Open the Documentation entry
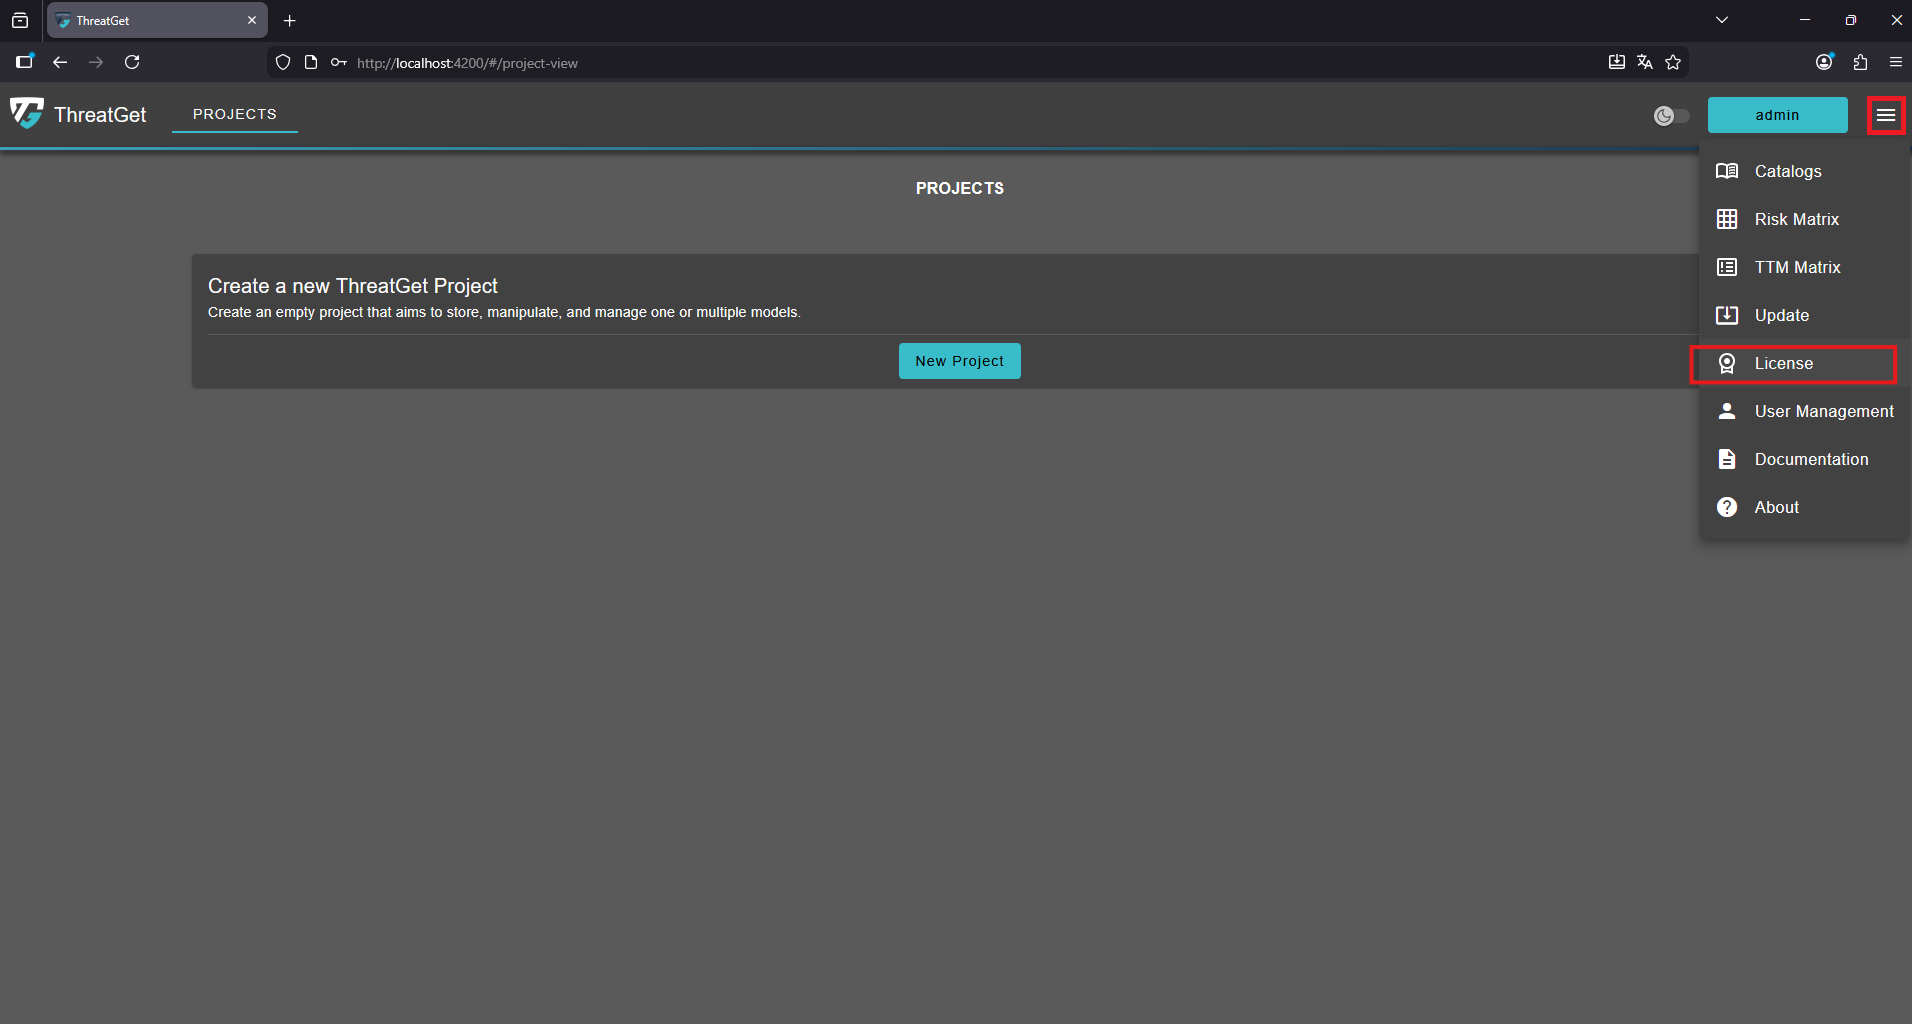This screenshot has height=1024, width=1912. click(x=1810, y=459)
